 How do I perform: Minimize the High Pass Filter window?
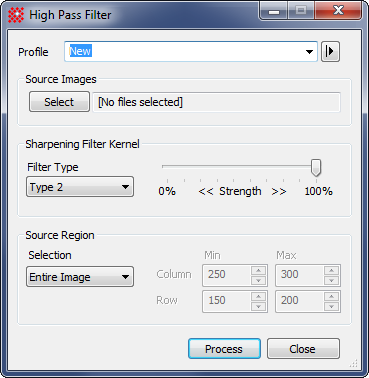[x=274, y=12]
